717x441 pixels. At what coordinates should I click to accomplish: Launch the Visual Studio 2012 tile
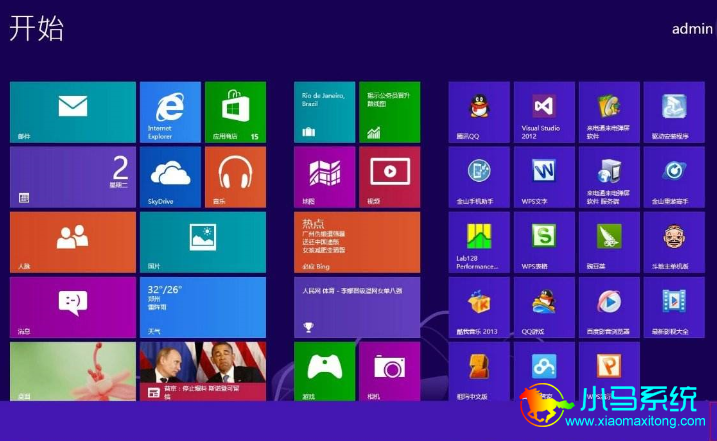point(544,112)
